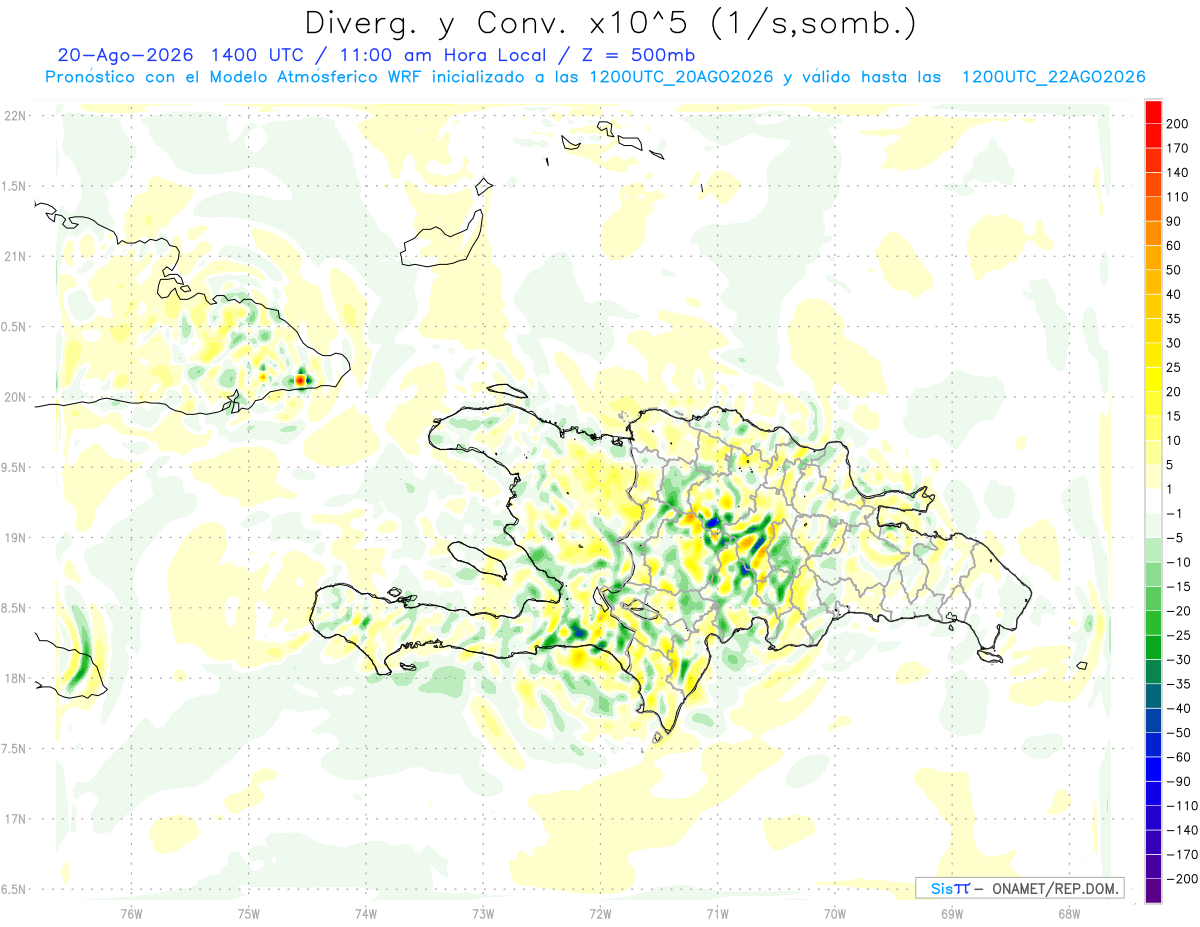Click the '70W' longitude label
This screenshot has height=927, width=1200.
click(835, 913)
